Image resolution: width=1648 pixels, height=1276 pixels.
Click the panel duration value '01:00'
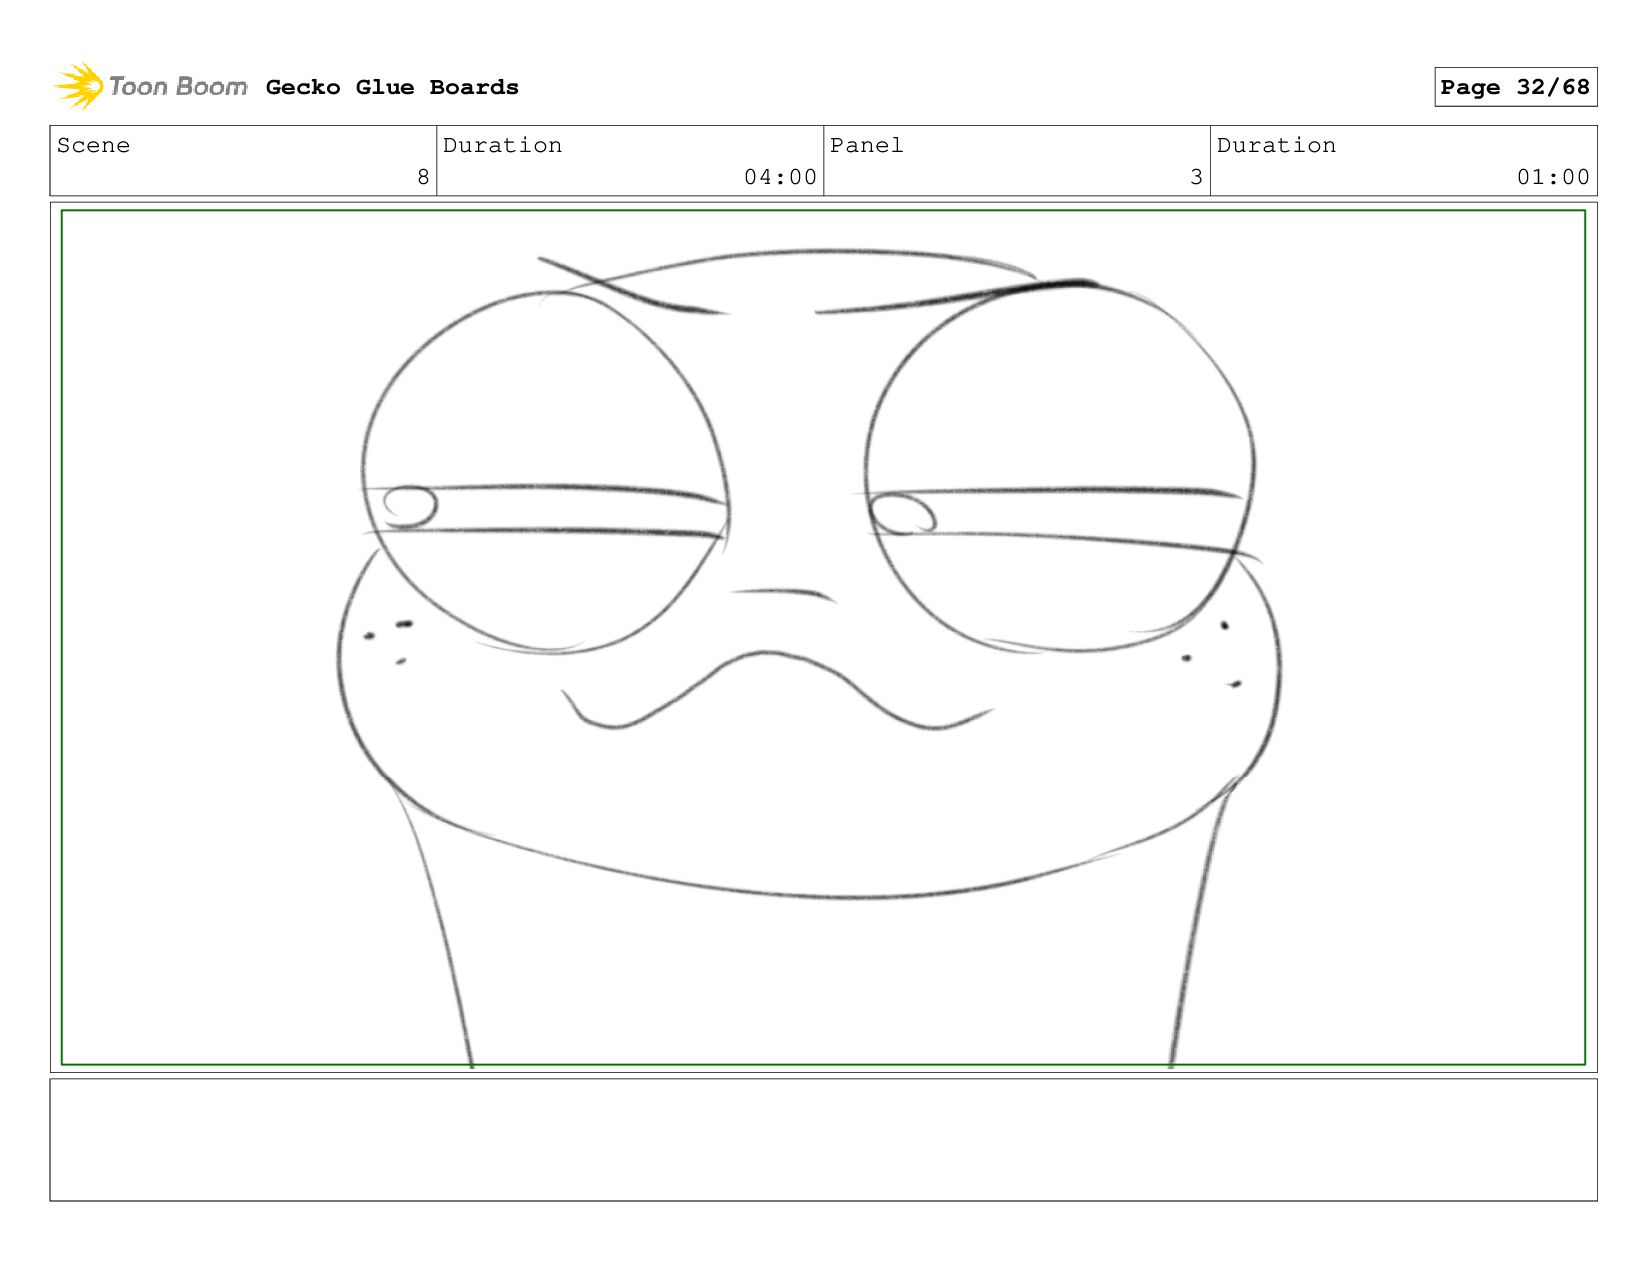pyautogui.click(x=1553, y=177)
